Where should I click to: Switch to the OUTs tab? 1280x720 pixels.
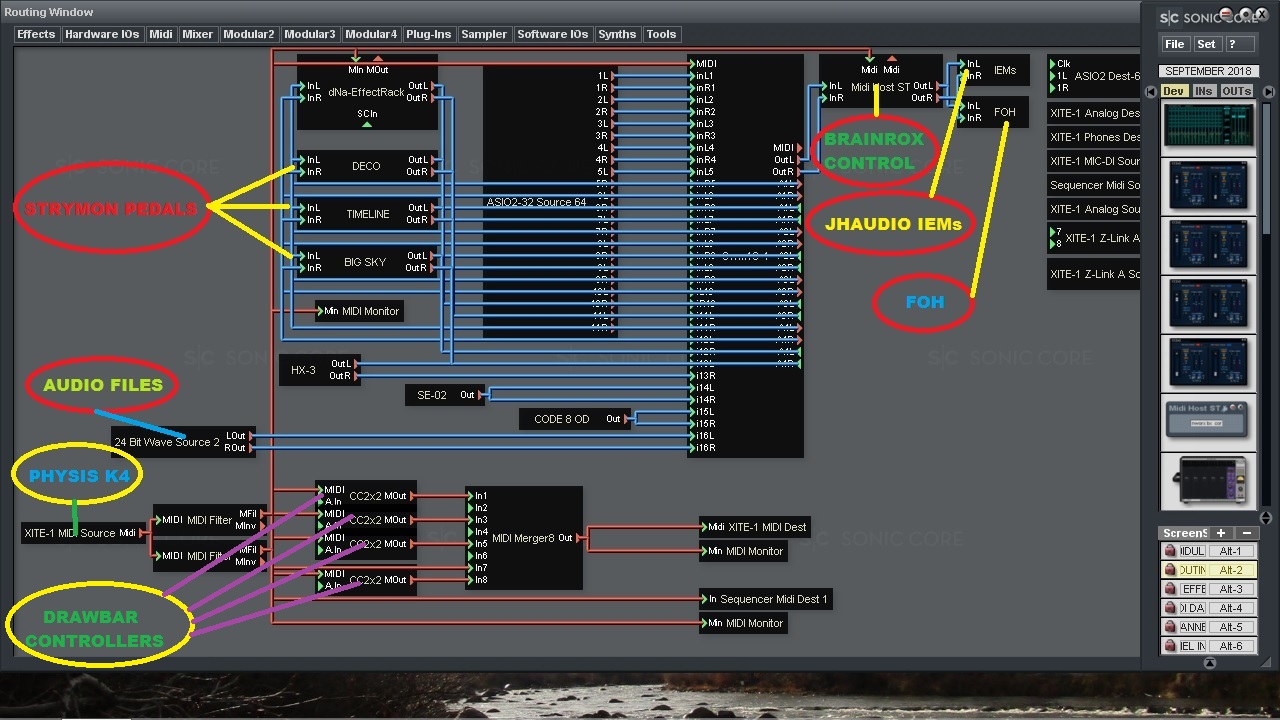pyautogui.click(x=1236, y=91)
